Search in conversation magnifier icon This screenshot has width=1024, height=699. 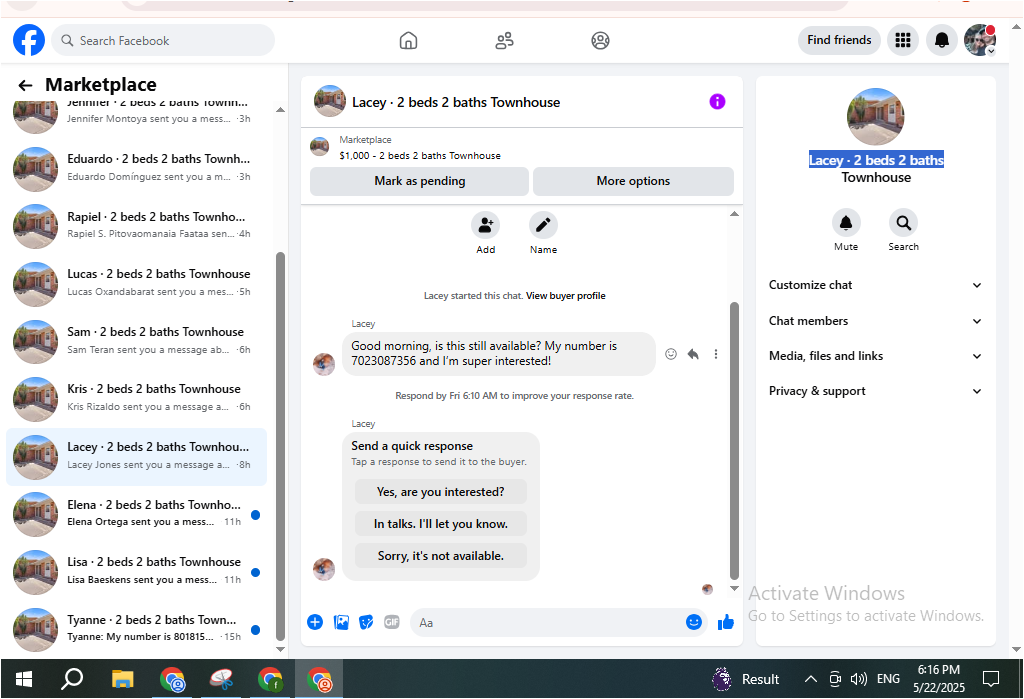point(903,223)
